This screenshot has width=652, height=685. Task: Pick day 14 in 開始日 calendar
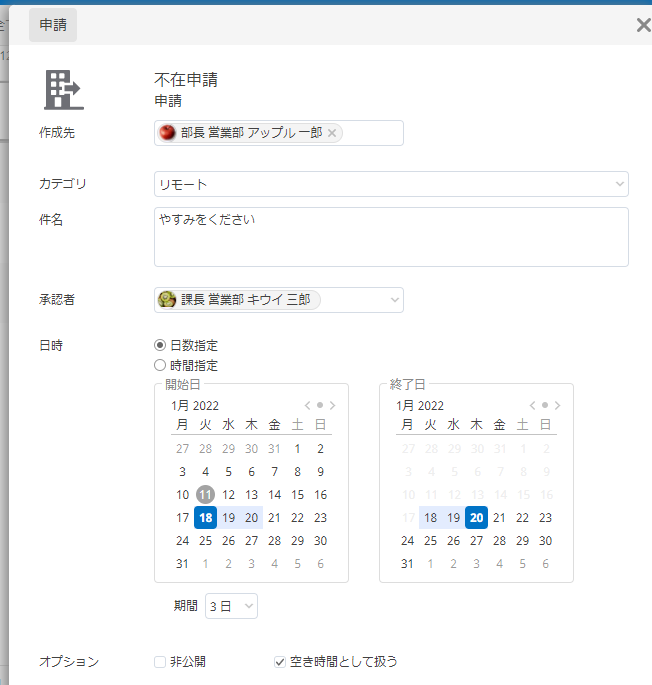[274, 495]
